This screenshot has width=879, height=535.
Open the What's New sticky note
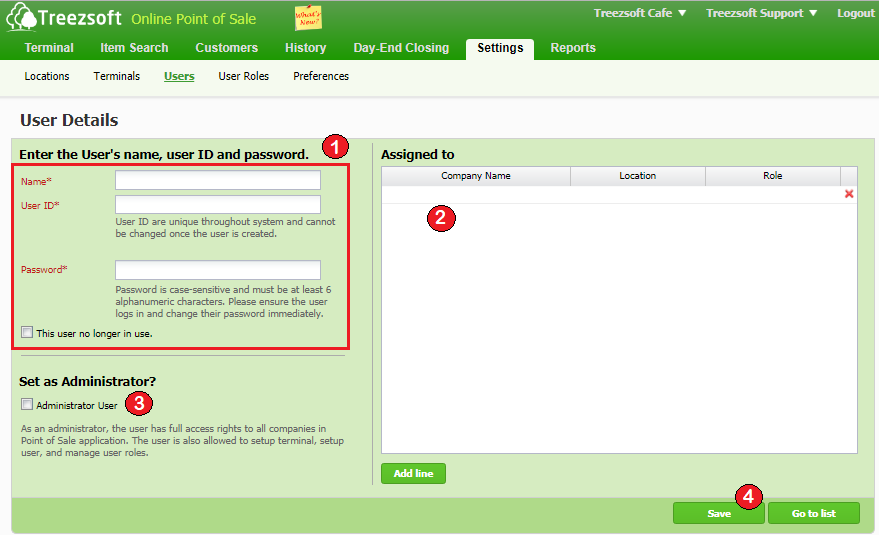tap(308, 18)
